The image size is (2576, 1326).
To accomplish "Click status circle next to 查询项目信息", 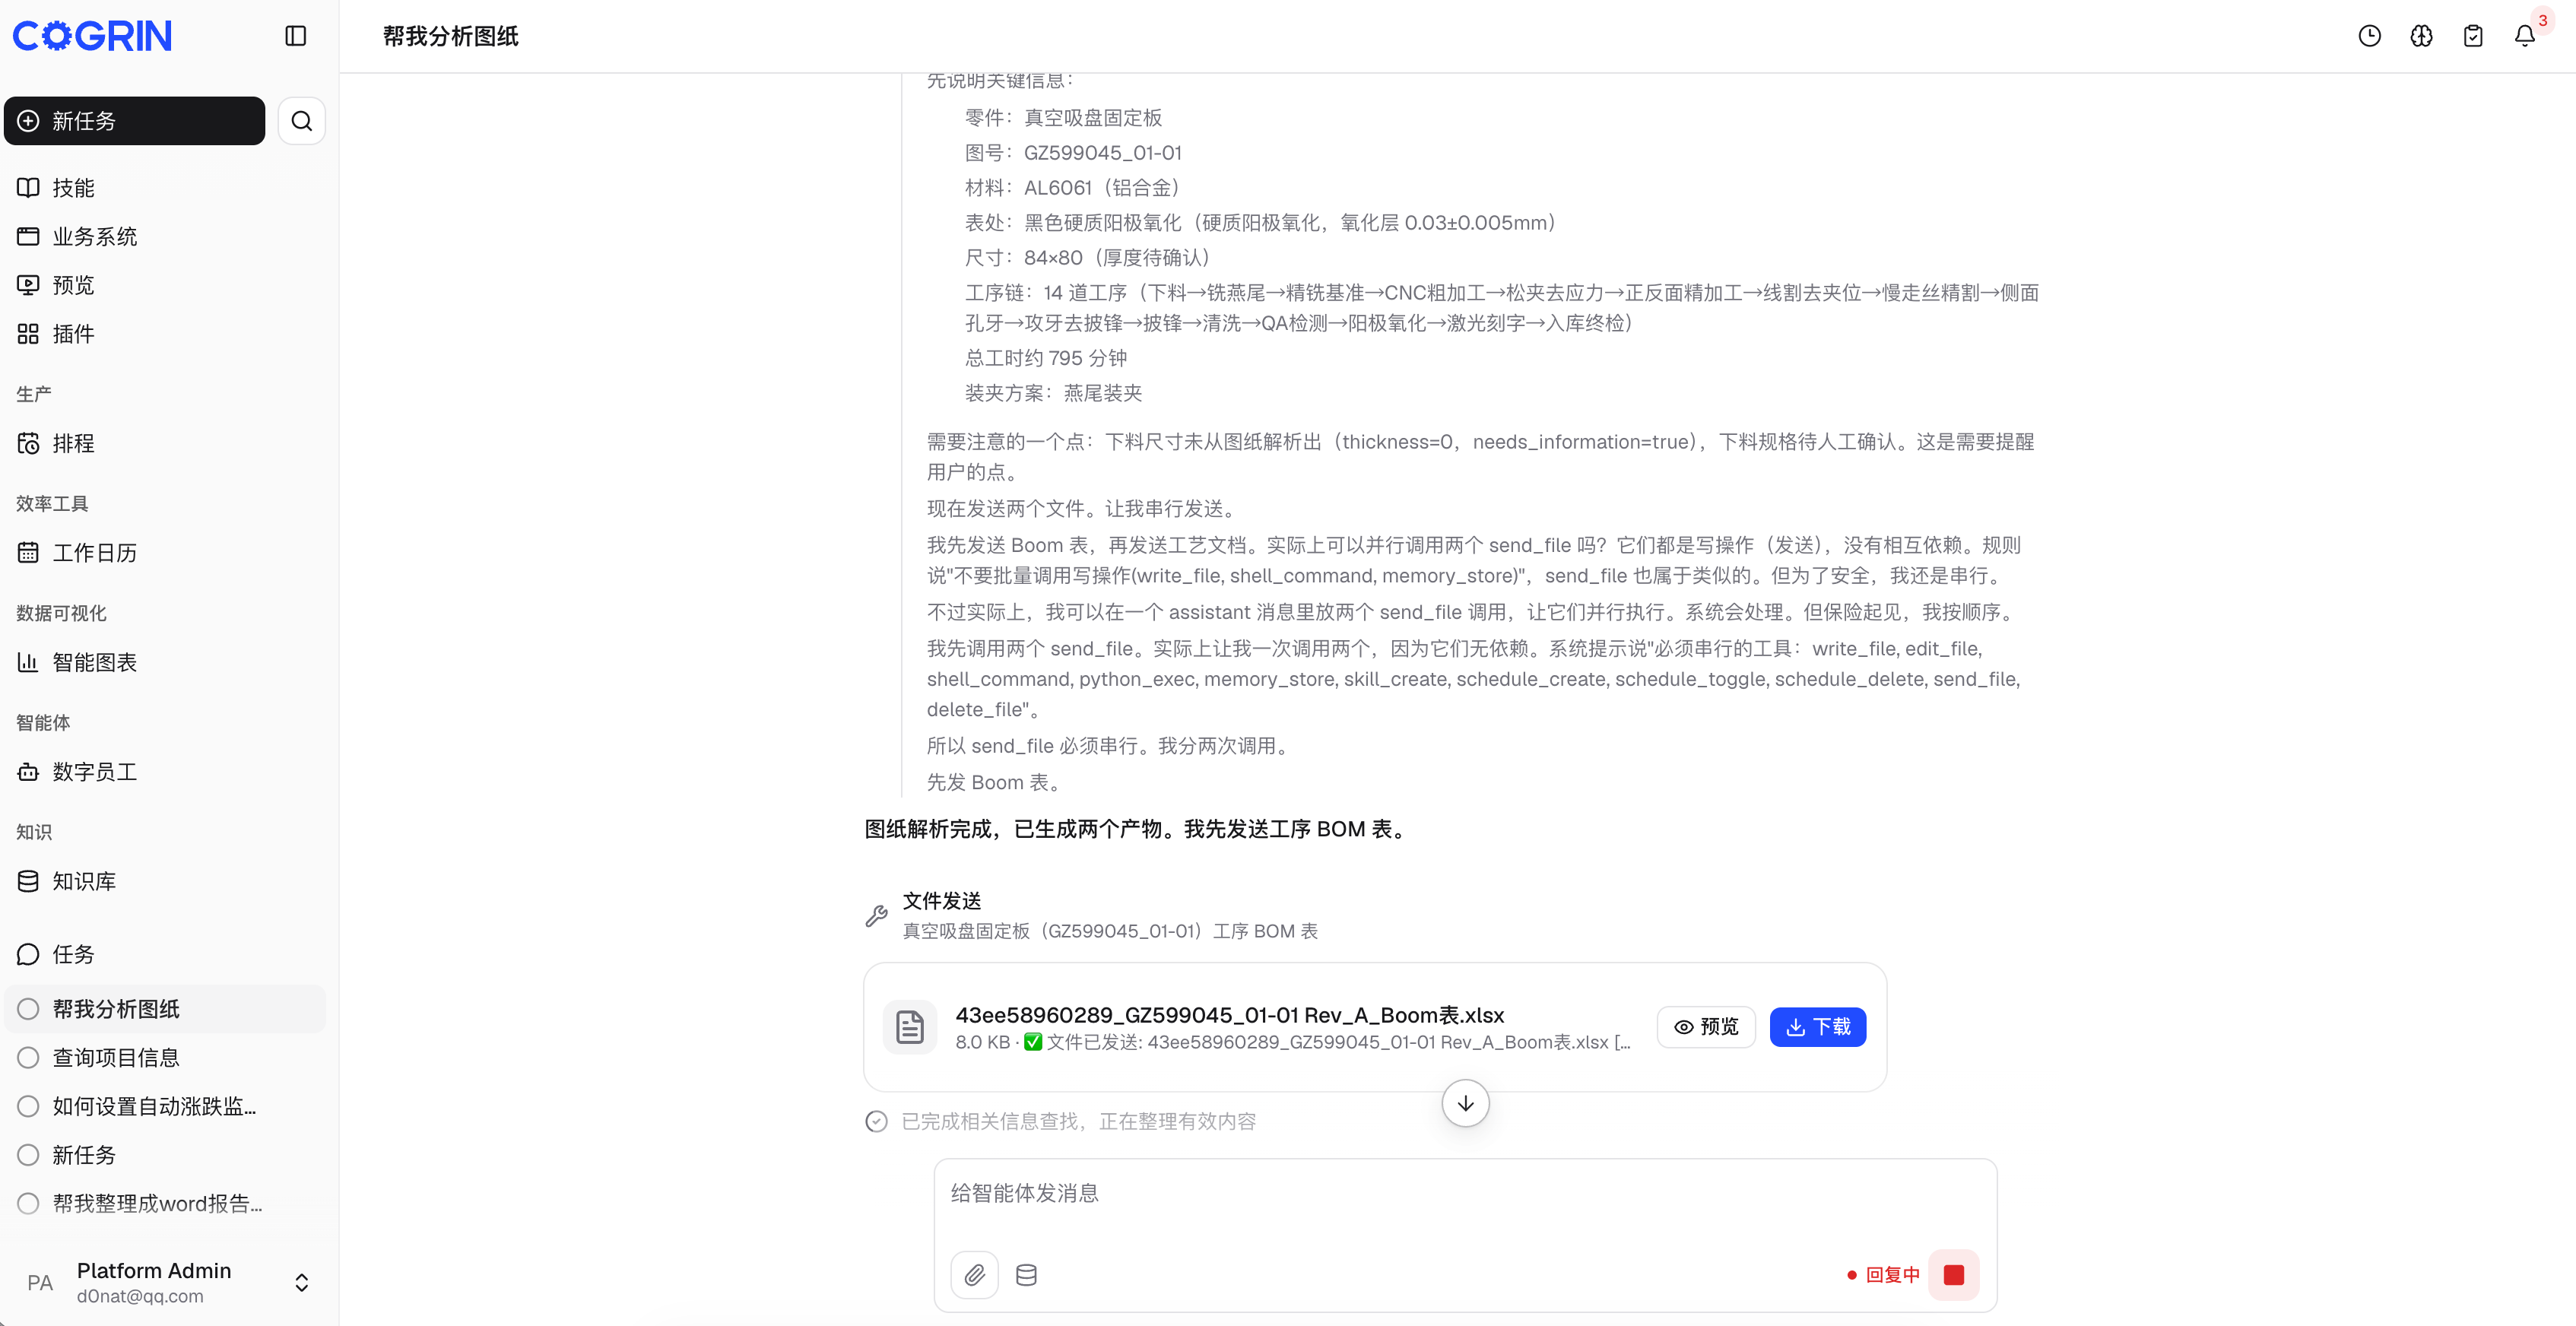I will click(x=28, y=1057).
